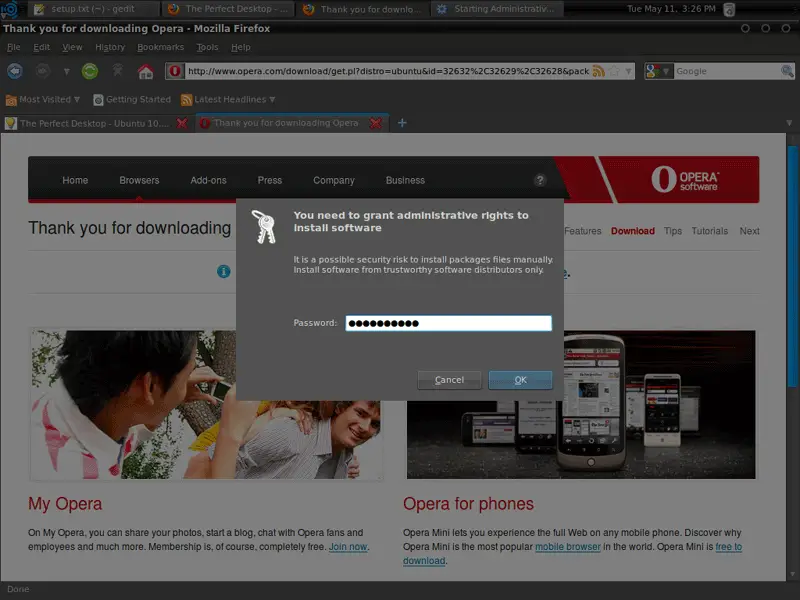This screenshot has width=800, height=600.
Task: Open the File menu
Action: [14, 47]
